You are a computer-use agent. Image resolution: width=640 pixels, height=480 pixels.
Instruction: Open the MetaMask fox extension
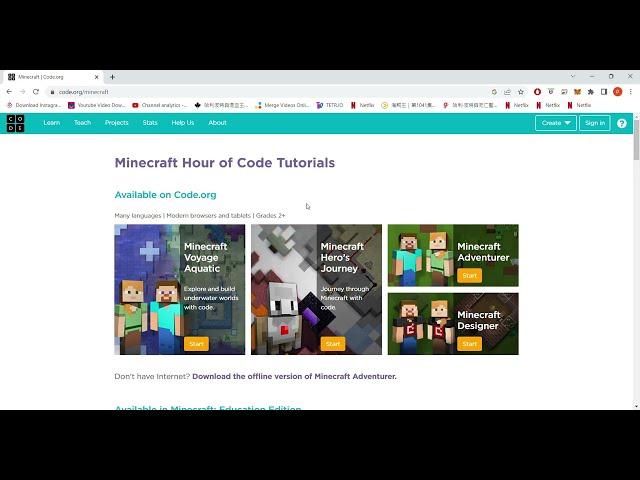pyautogui.click(x=577, y=92)
